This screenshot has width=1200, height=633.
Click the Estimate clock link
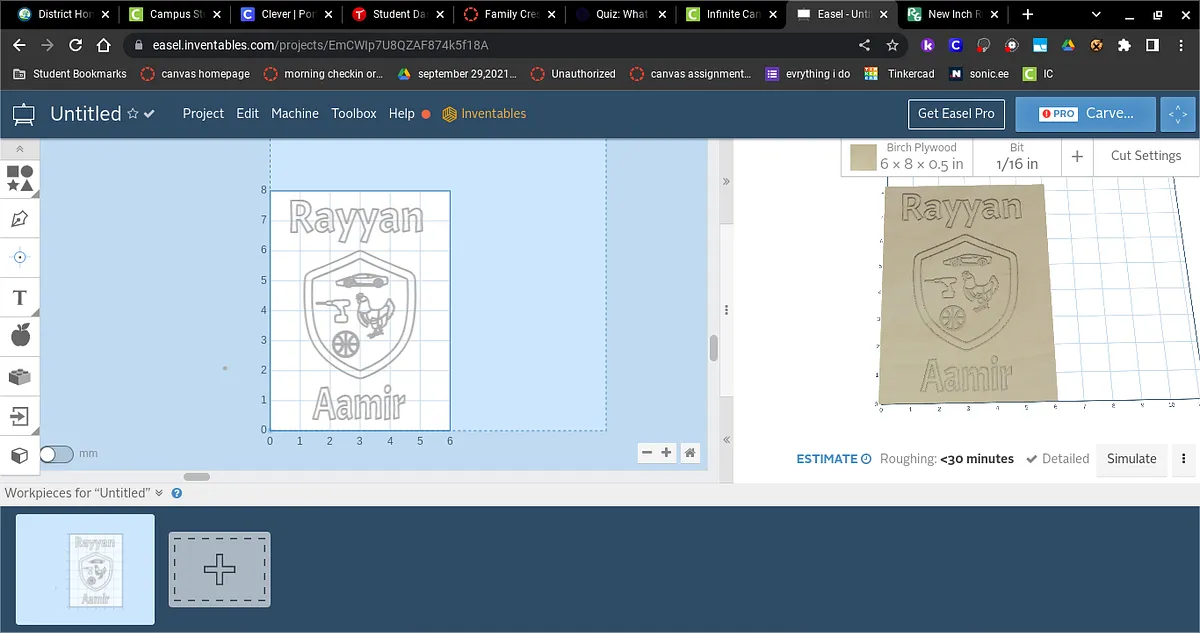[x=834, y=459]
